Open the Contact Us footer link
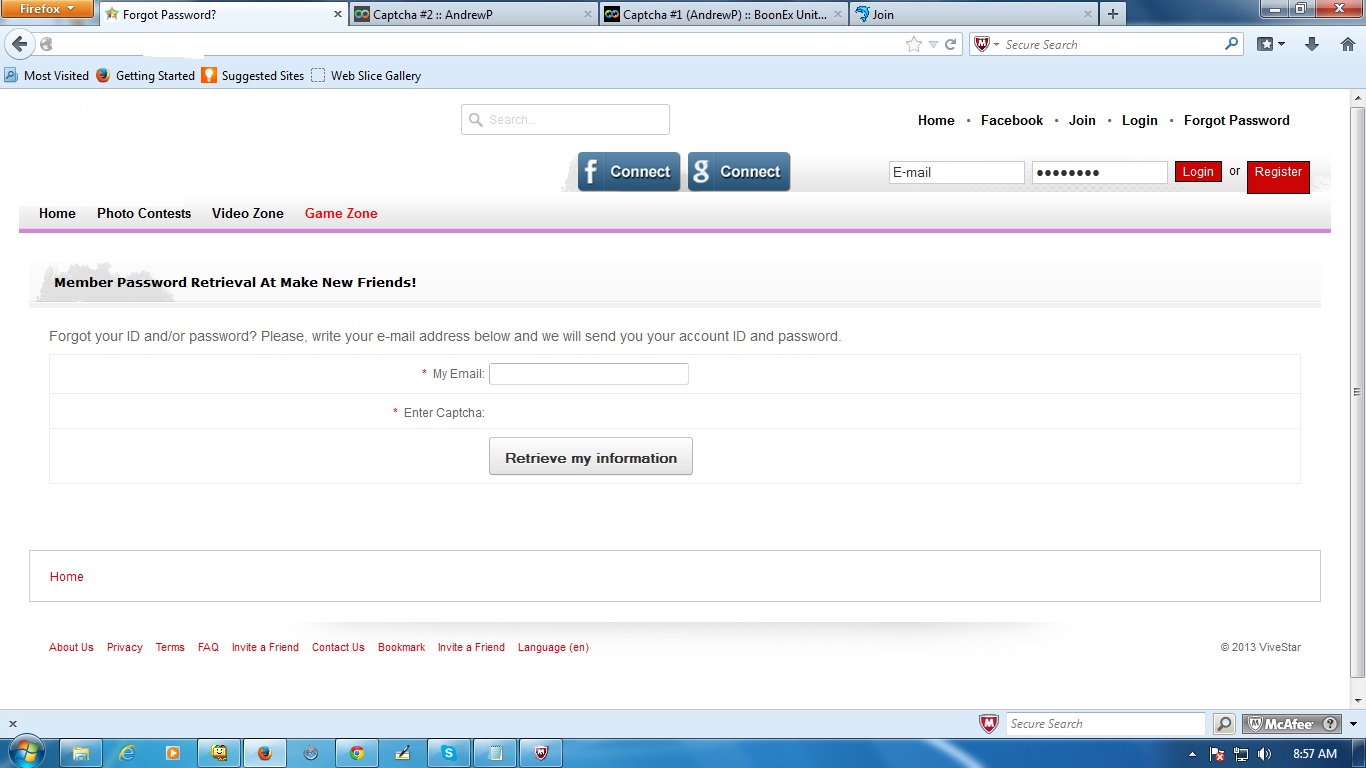This screenshot has height=768, width=1366. pyautogui.click(x=338, y=647)
